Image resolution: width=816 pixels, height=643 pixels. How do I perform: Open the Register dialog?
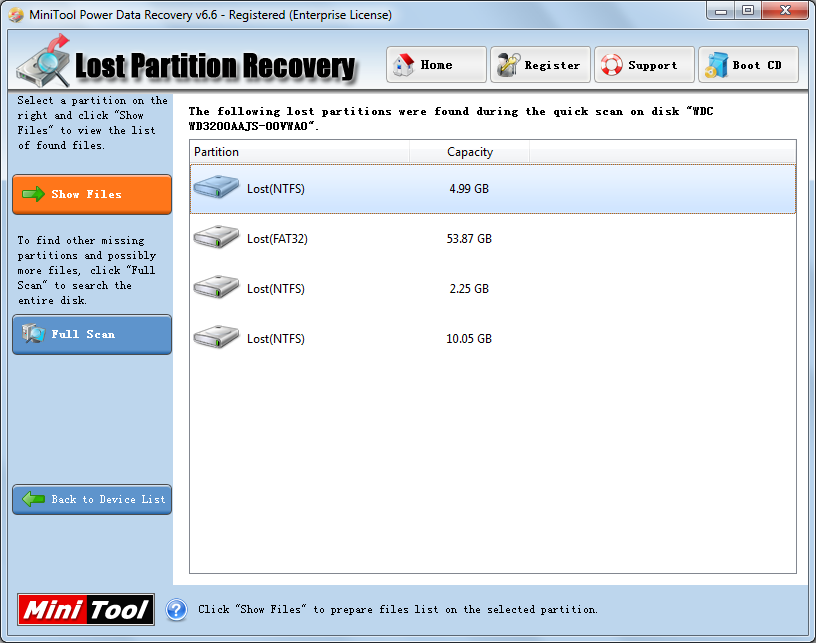540,65
